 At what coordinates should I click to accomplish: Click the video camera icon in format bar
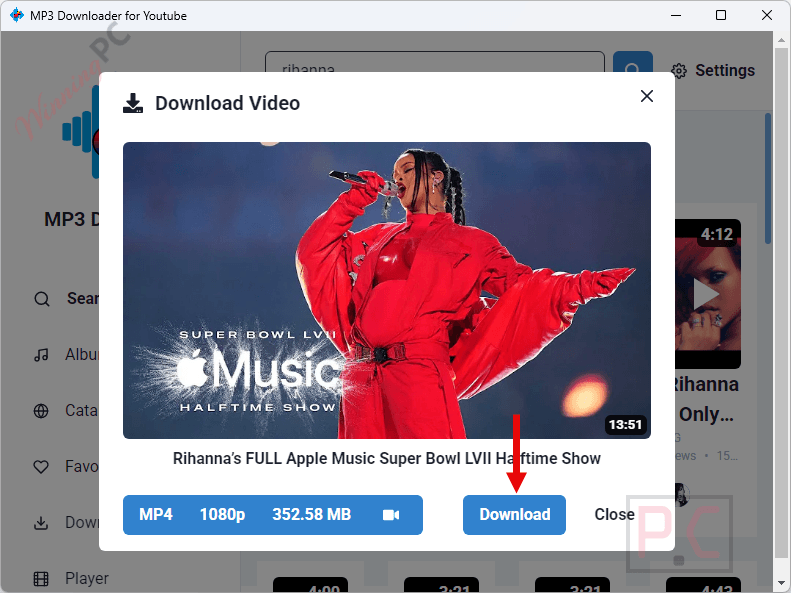pos(391,515)
